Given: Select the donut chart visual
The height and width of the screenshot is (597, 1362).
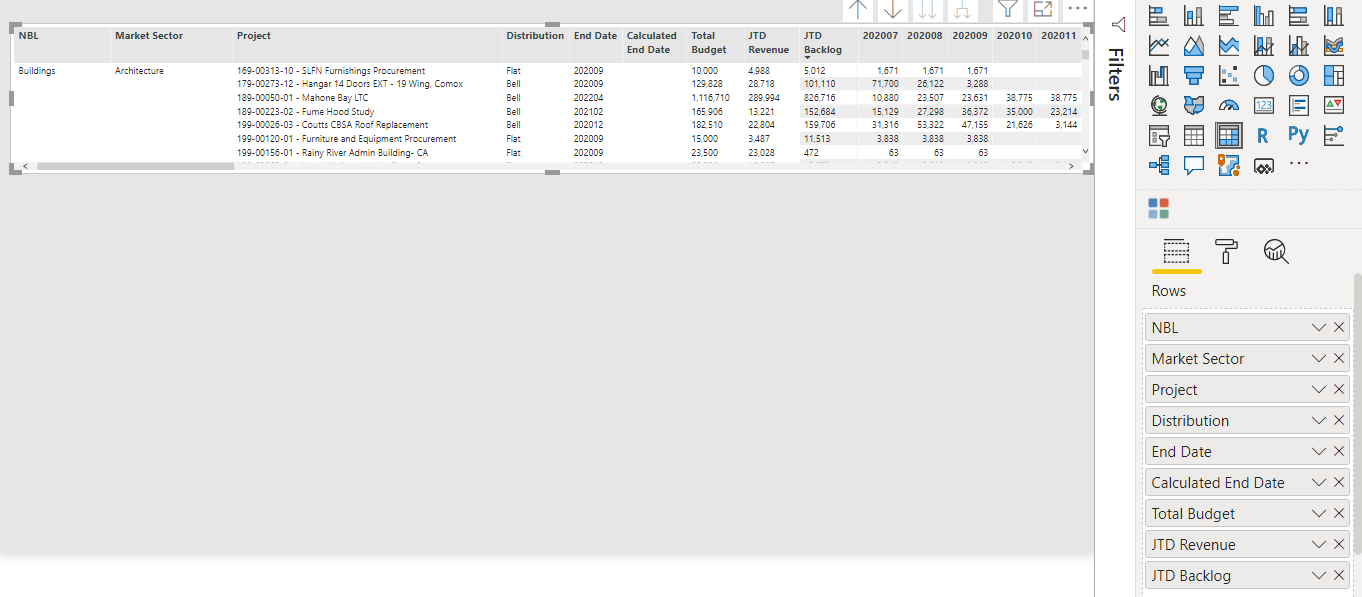Looking at the screenshot, I should point(1299,75).
